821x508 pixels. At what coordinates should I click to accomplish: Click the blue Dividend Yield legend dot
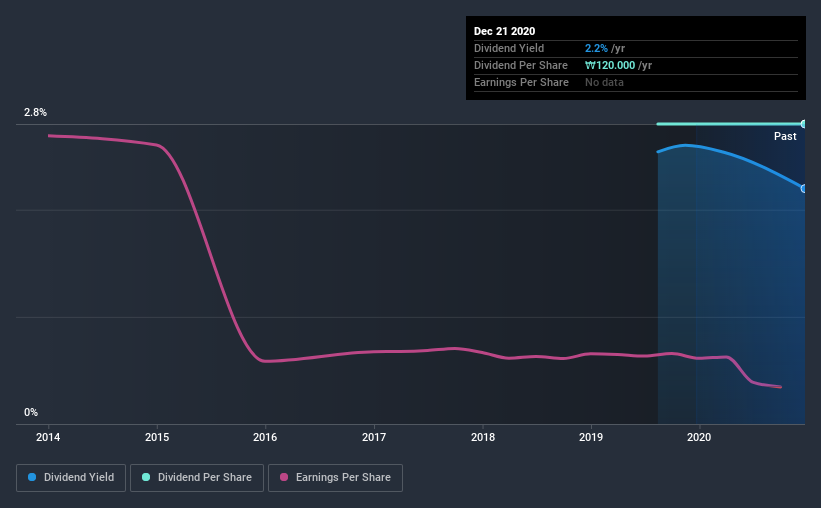pos(32,477)
